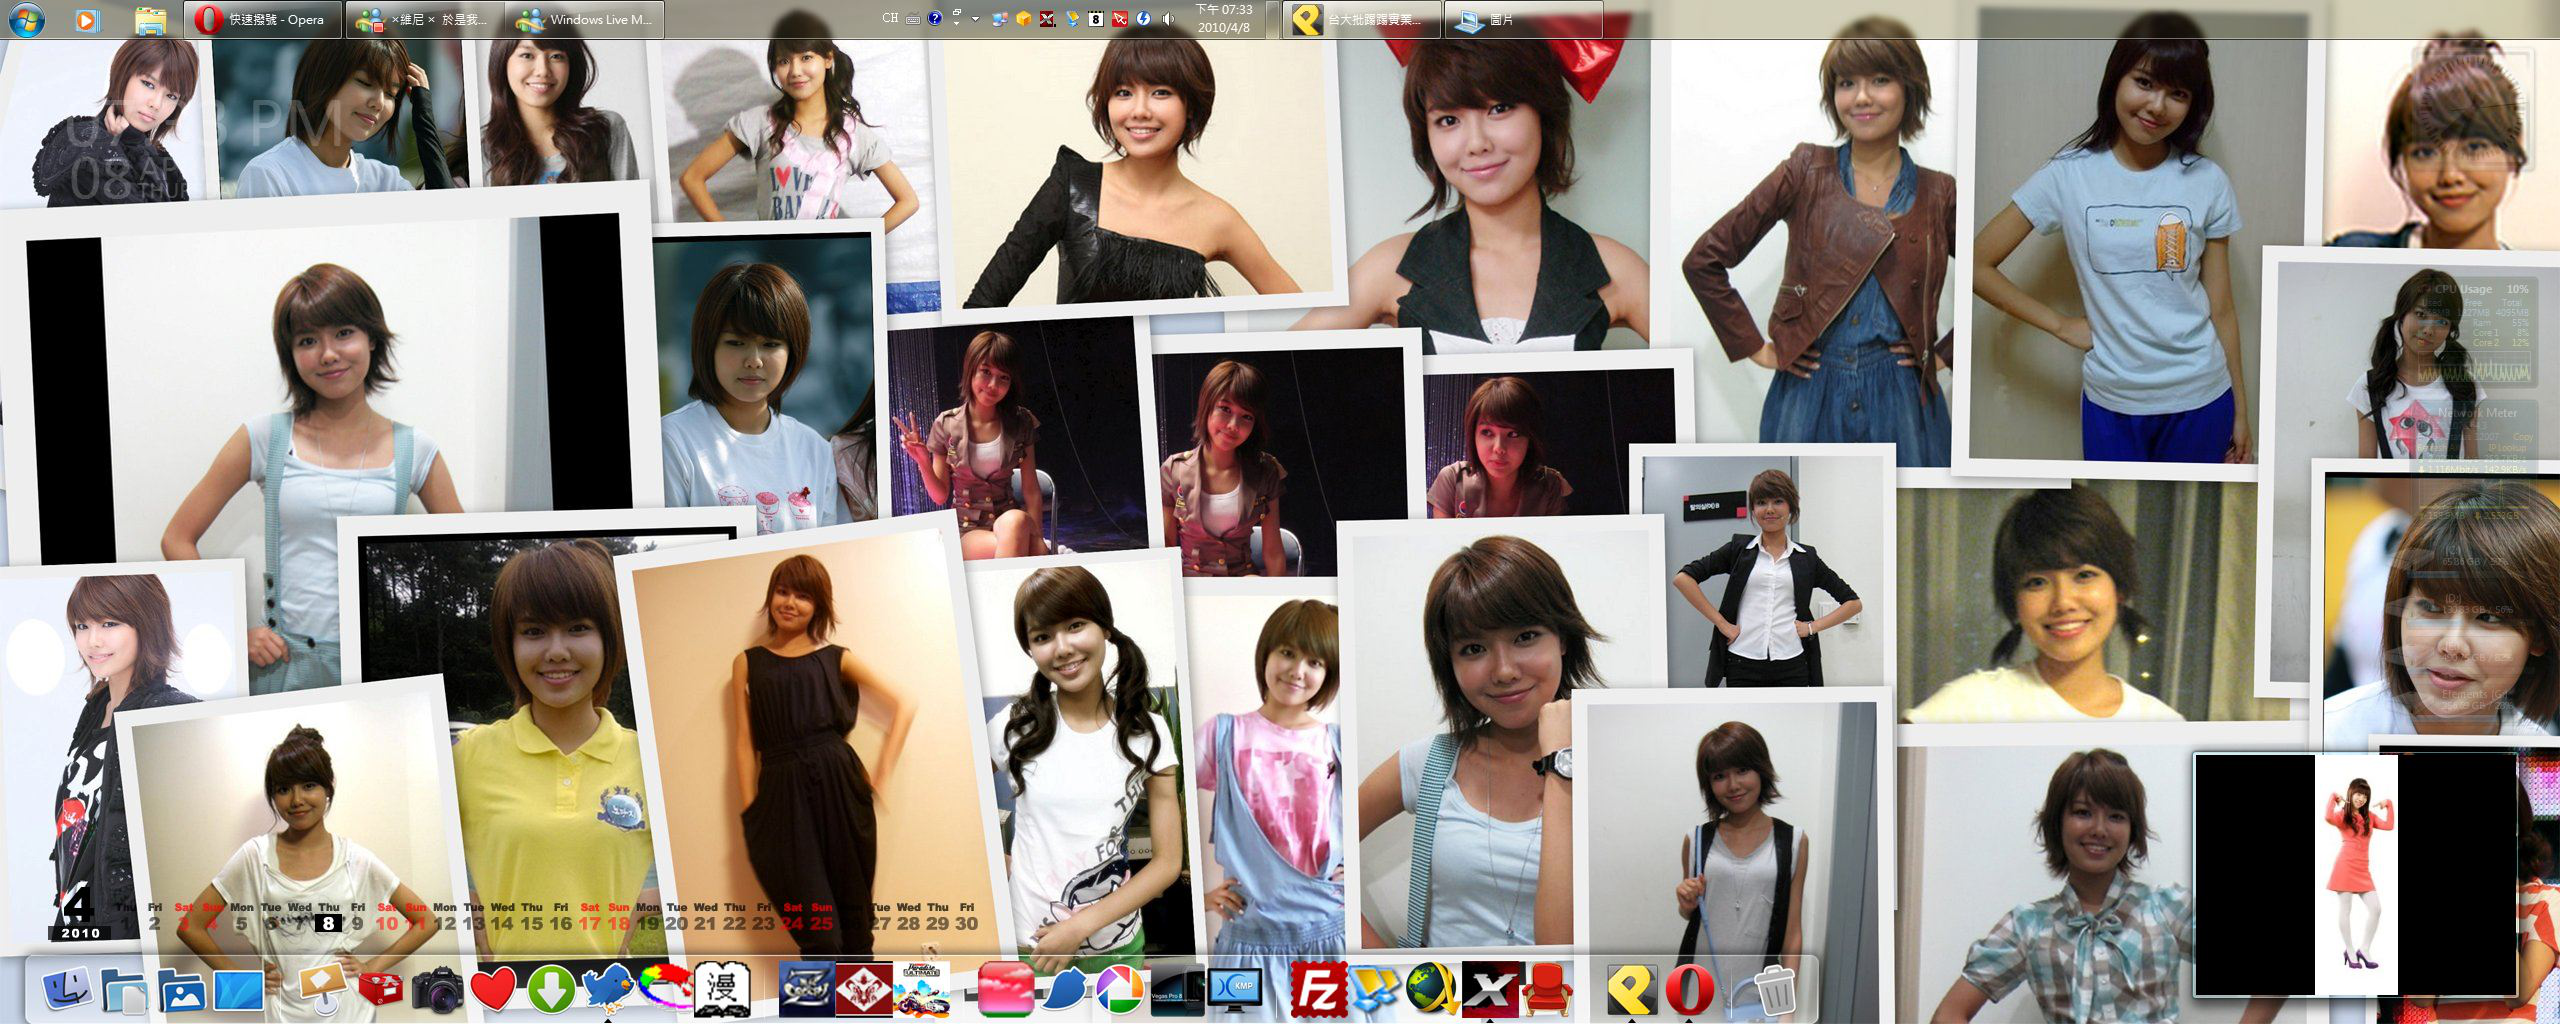This screenshot has height=1024, width=2560.
Task: Switch to the Opera taskbar window
Action: pyautogui.click(x=262, y=20)
